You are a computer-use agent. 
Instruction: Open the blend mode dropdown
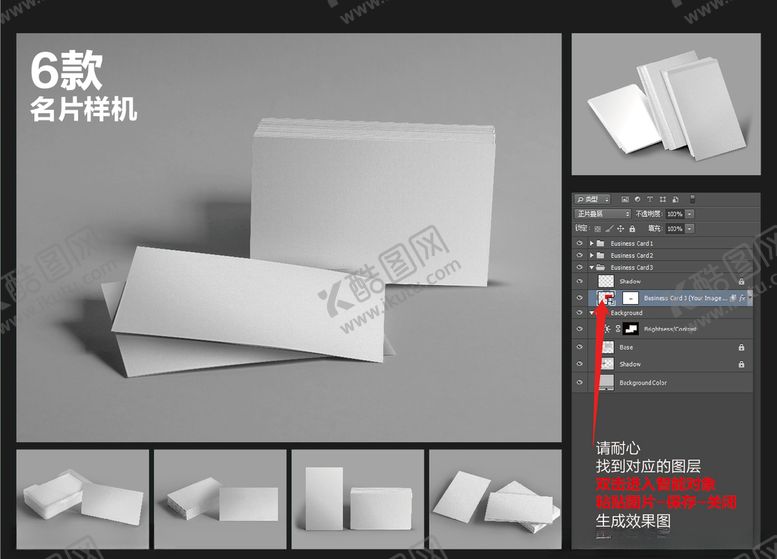(602, 214)
